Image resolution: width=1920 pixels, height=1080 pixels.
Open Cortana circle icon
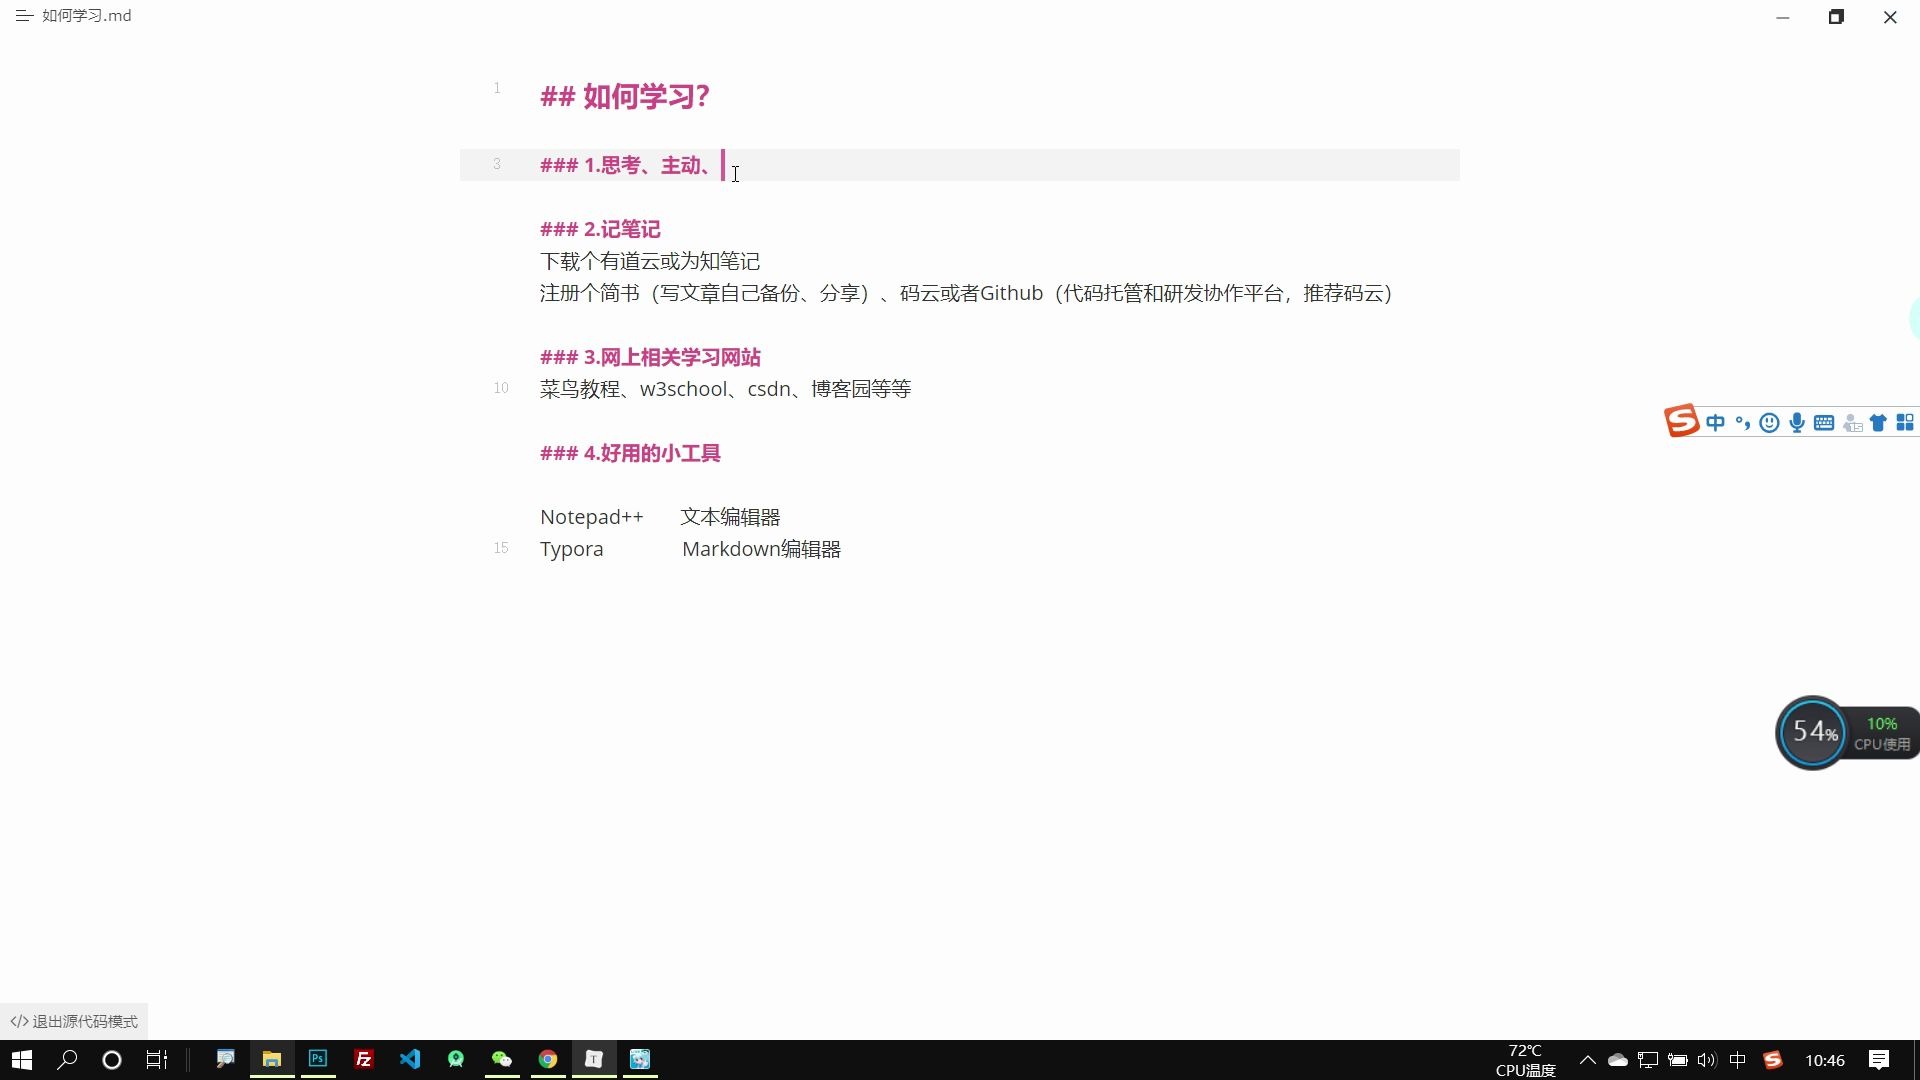pyautogui.click(x=112, y=1060)
